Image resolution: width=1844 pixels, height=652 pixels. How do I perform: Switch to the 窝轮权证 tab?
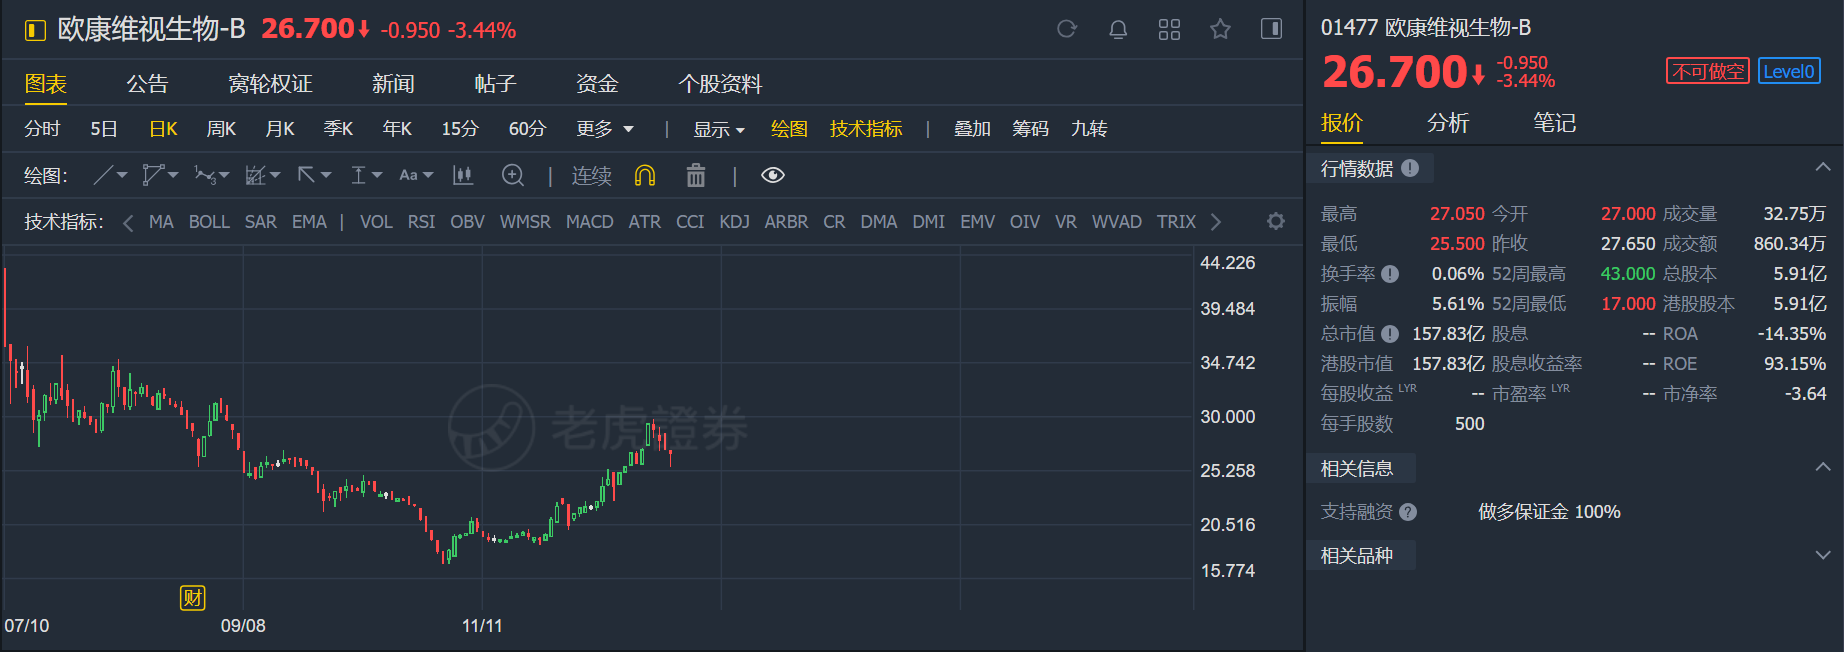[x=270, y=84]
